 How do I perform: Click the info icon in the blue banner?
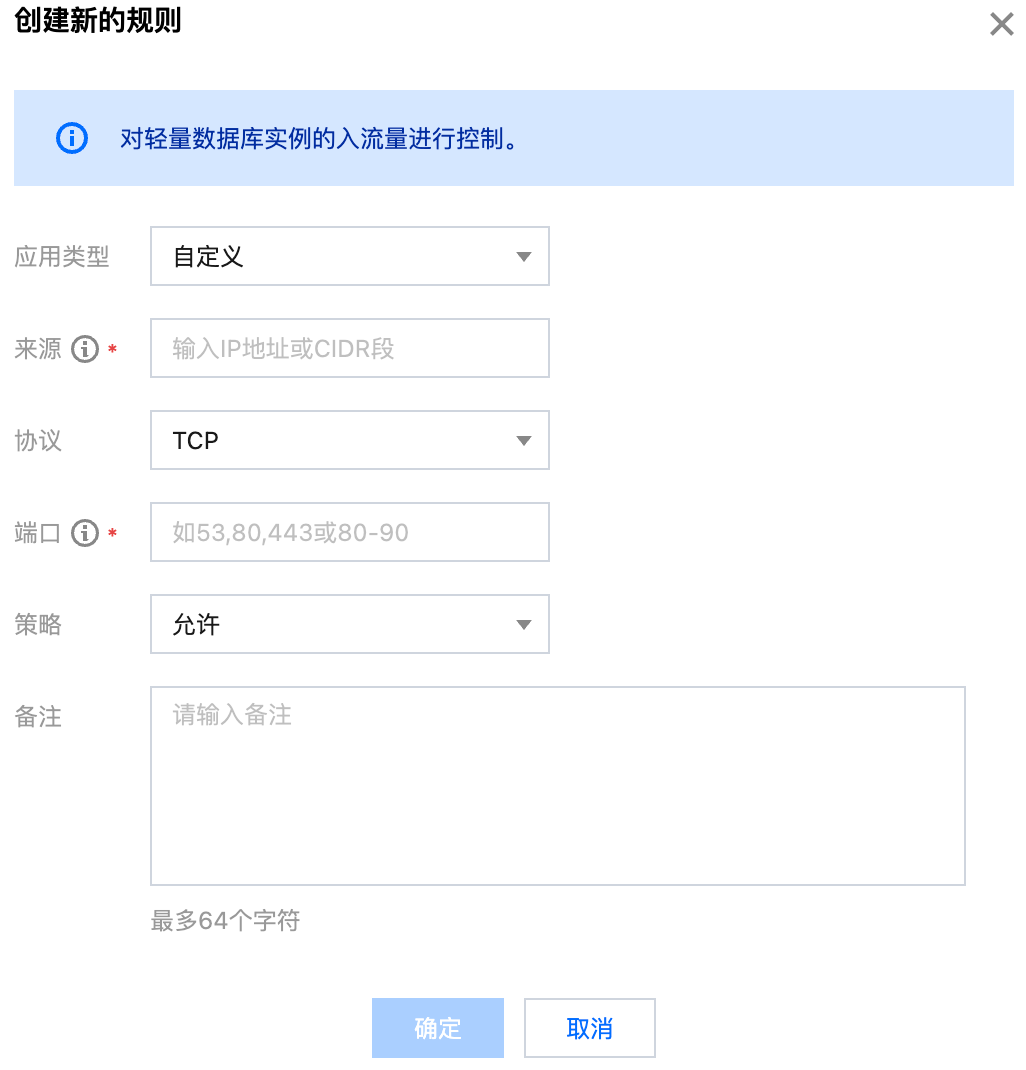click(72, 138)
